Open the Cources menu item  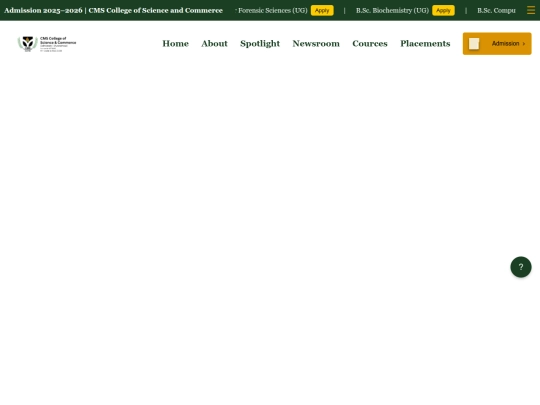[370, 43]
